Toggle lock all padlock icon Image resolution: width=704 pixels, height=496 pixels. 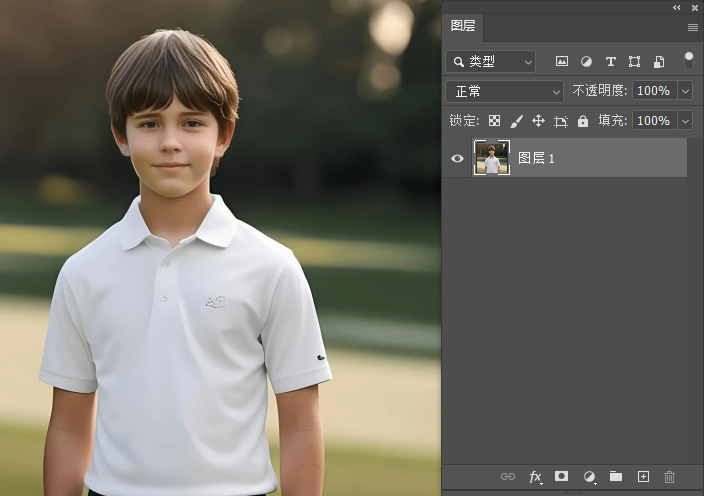coord(583,121)
